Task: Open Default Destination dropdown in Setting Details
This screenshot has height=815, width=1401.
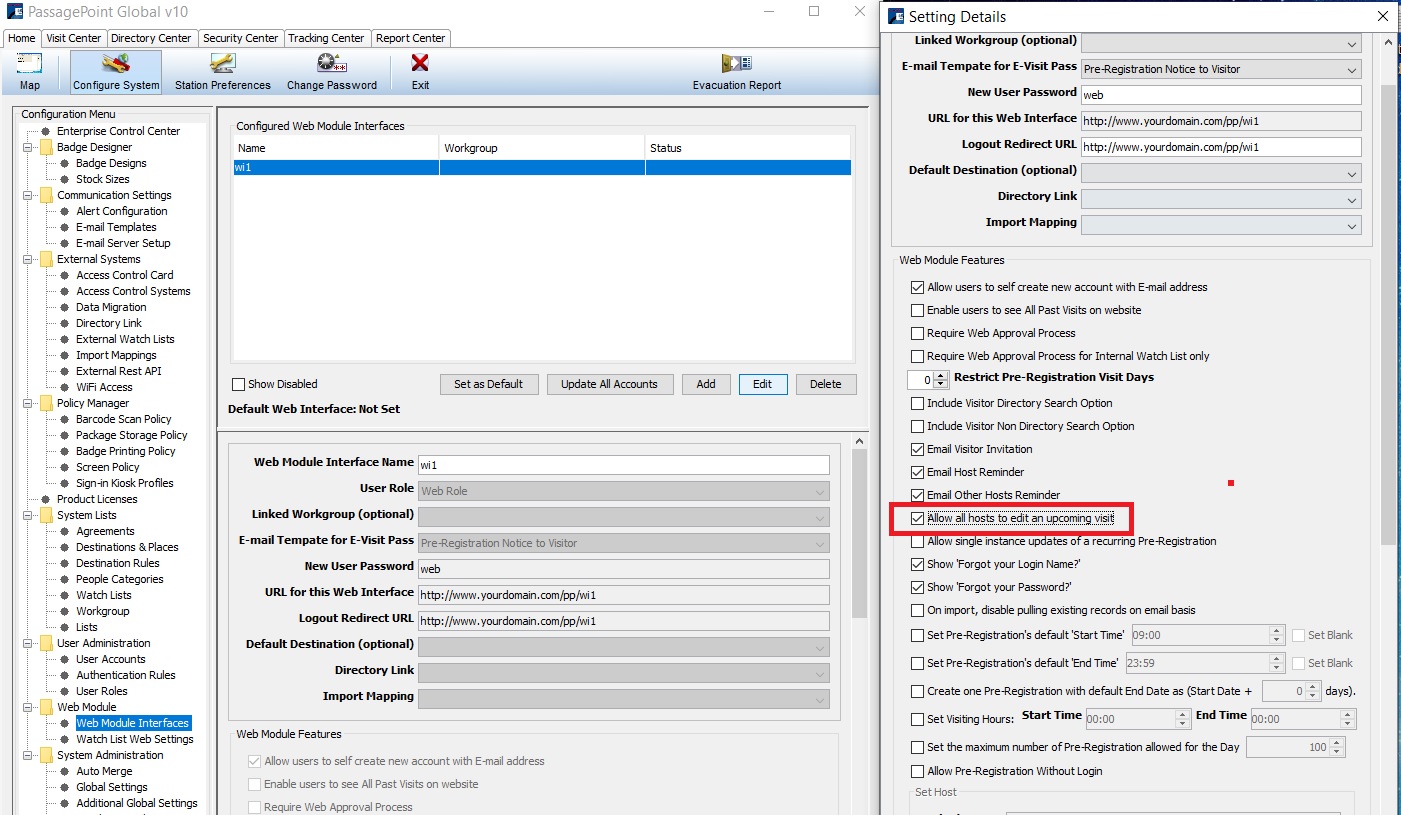Action: tap(1221, 173)
